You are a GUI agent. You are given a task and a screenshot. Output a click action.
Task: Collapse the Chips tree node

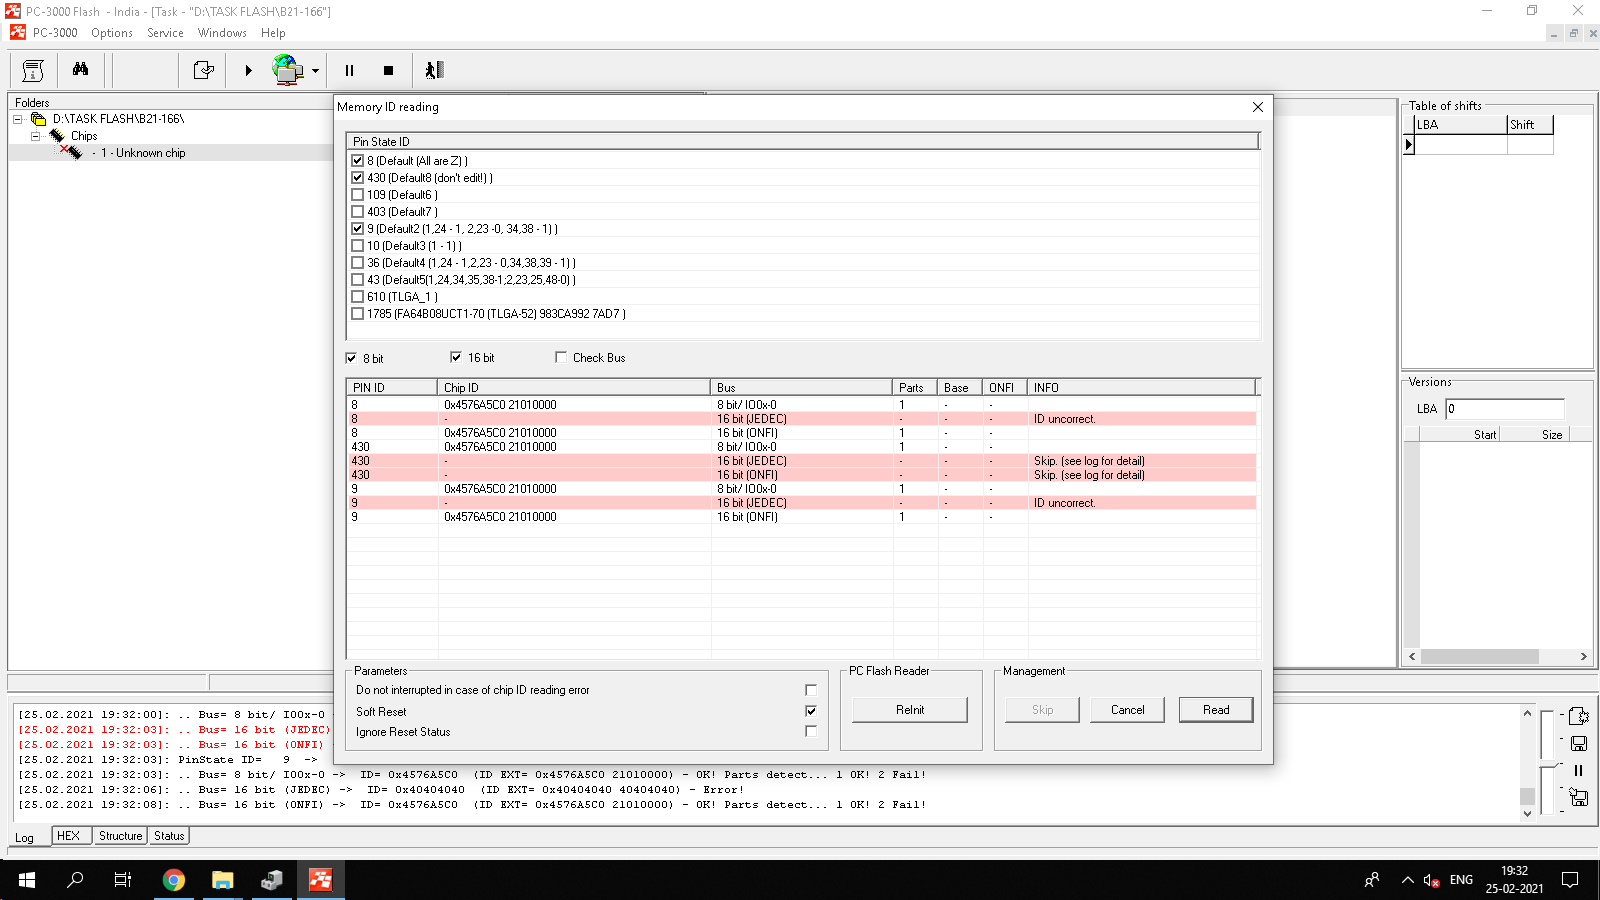point(36,136)
